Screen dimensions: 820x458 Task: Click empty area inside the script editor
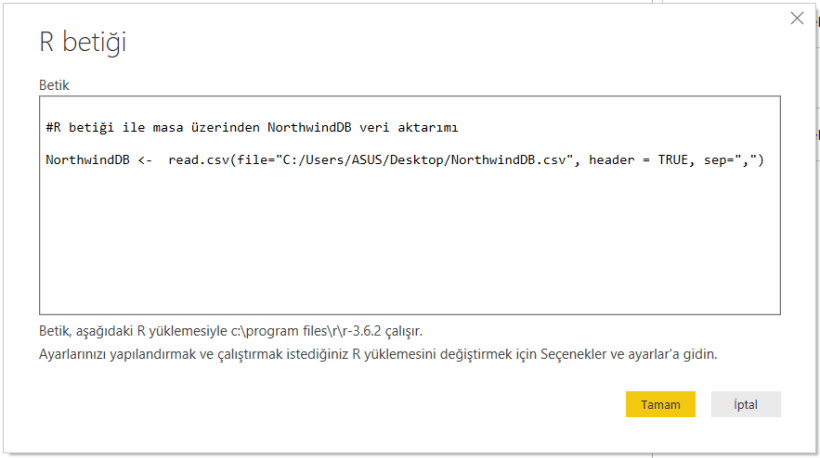[x=400, y=250]
